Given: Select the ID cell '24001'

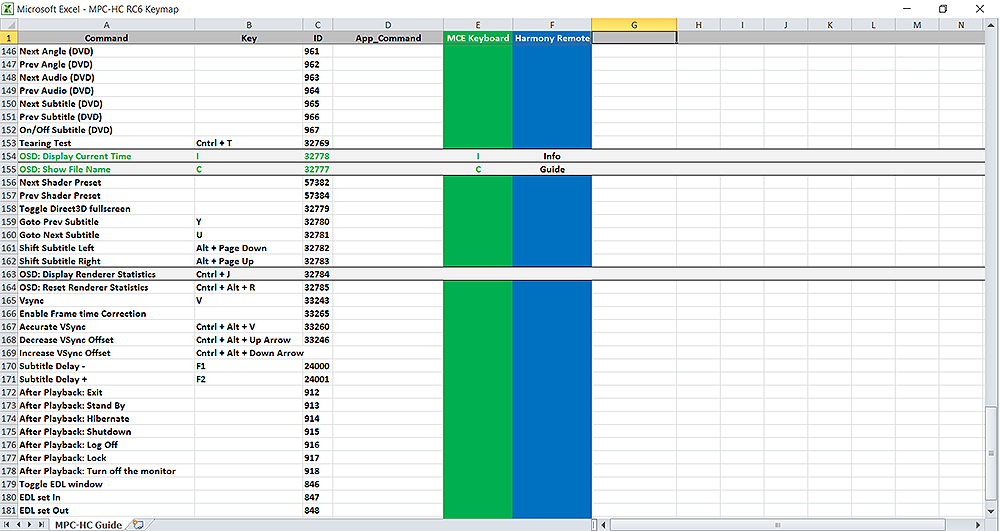Looking at the screenshot, I should pyautogui.click(x=318, y=379).
